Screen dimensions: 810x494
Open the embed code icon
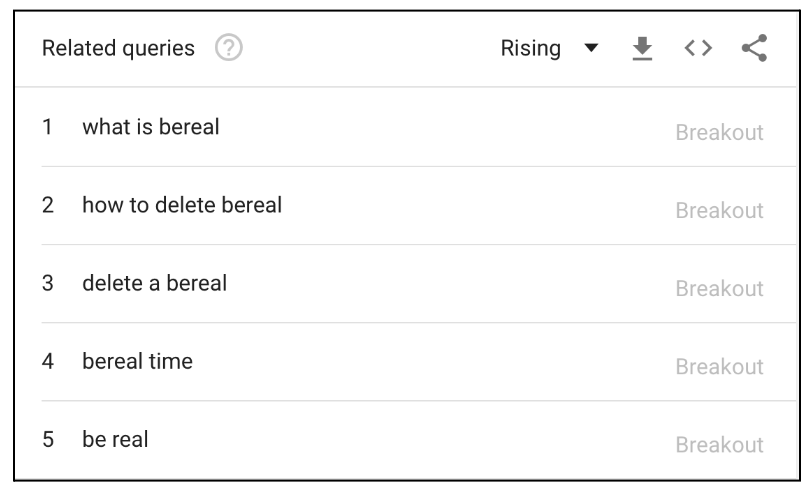(x=698, y=48)
